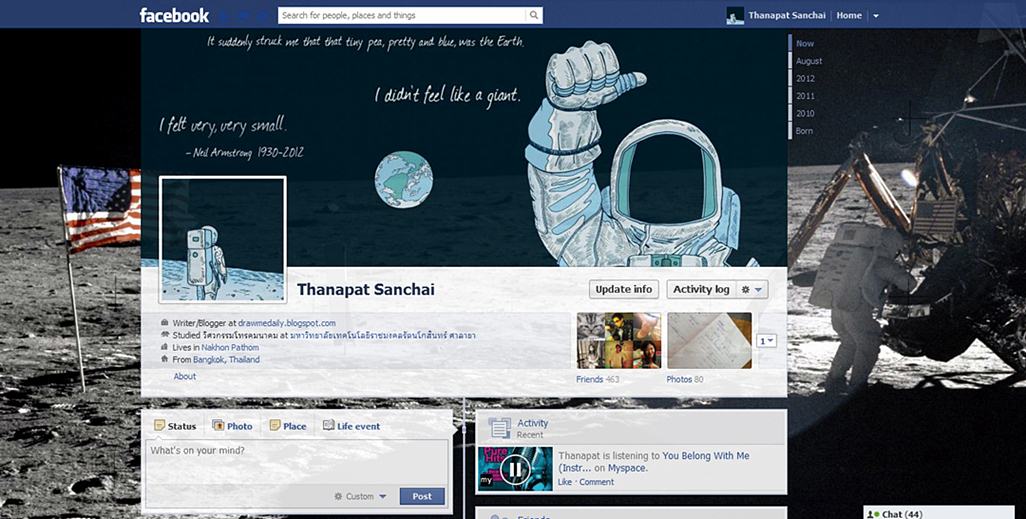
Task: Open the Nakhon Pathom link
Action: (x=230, y=348)
